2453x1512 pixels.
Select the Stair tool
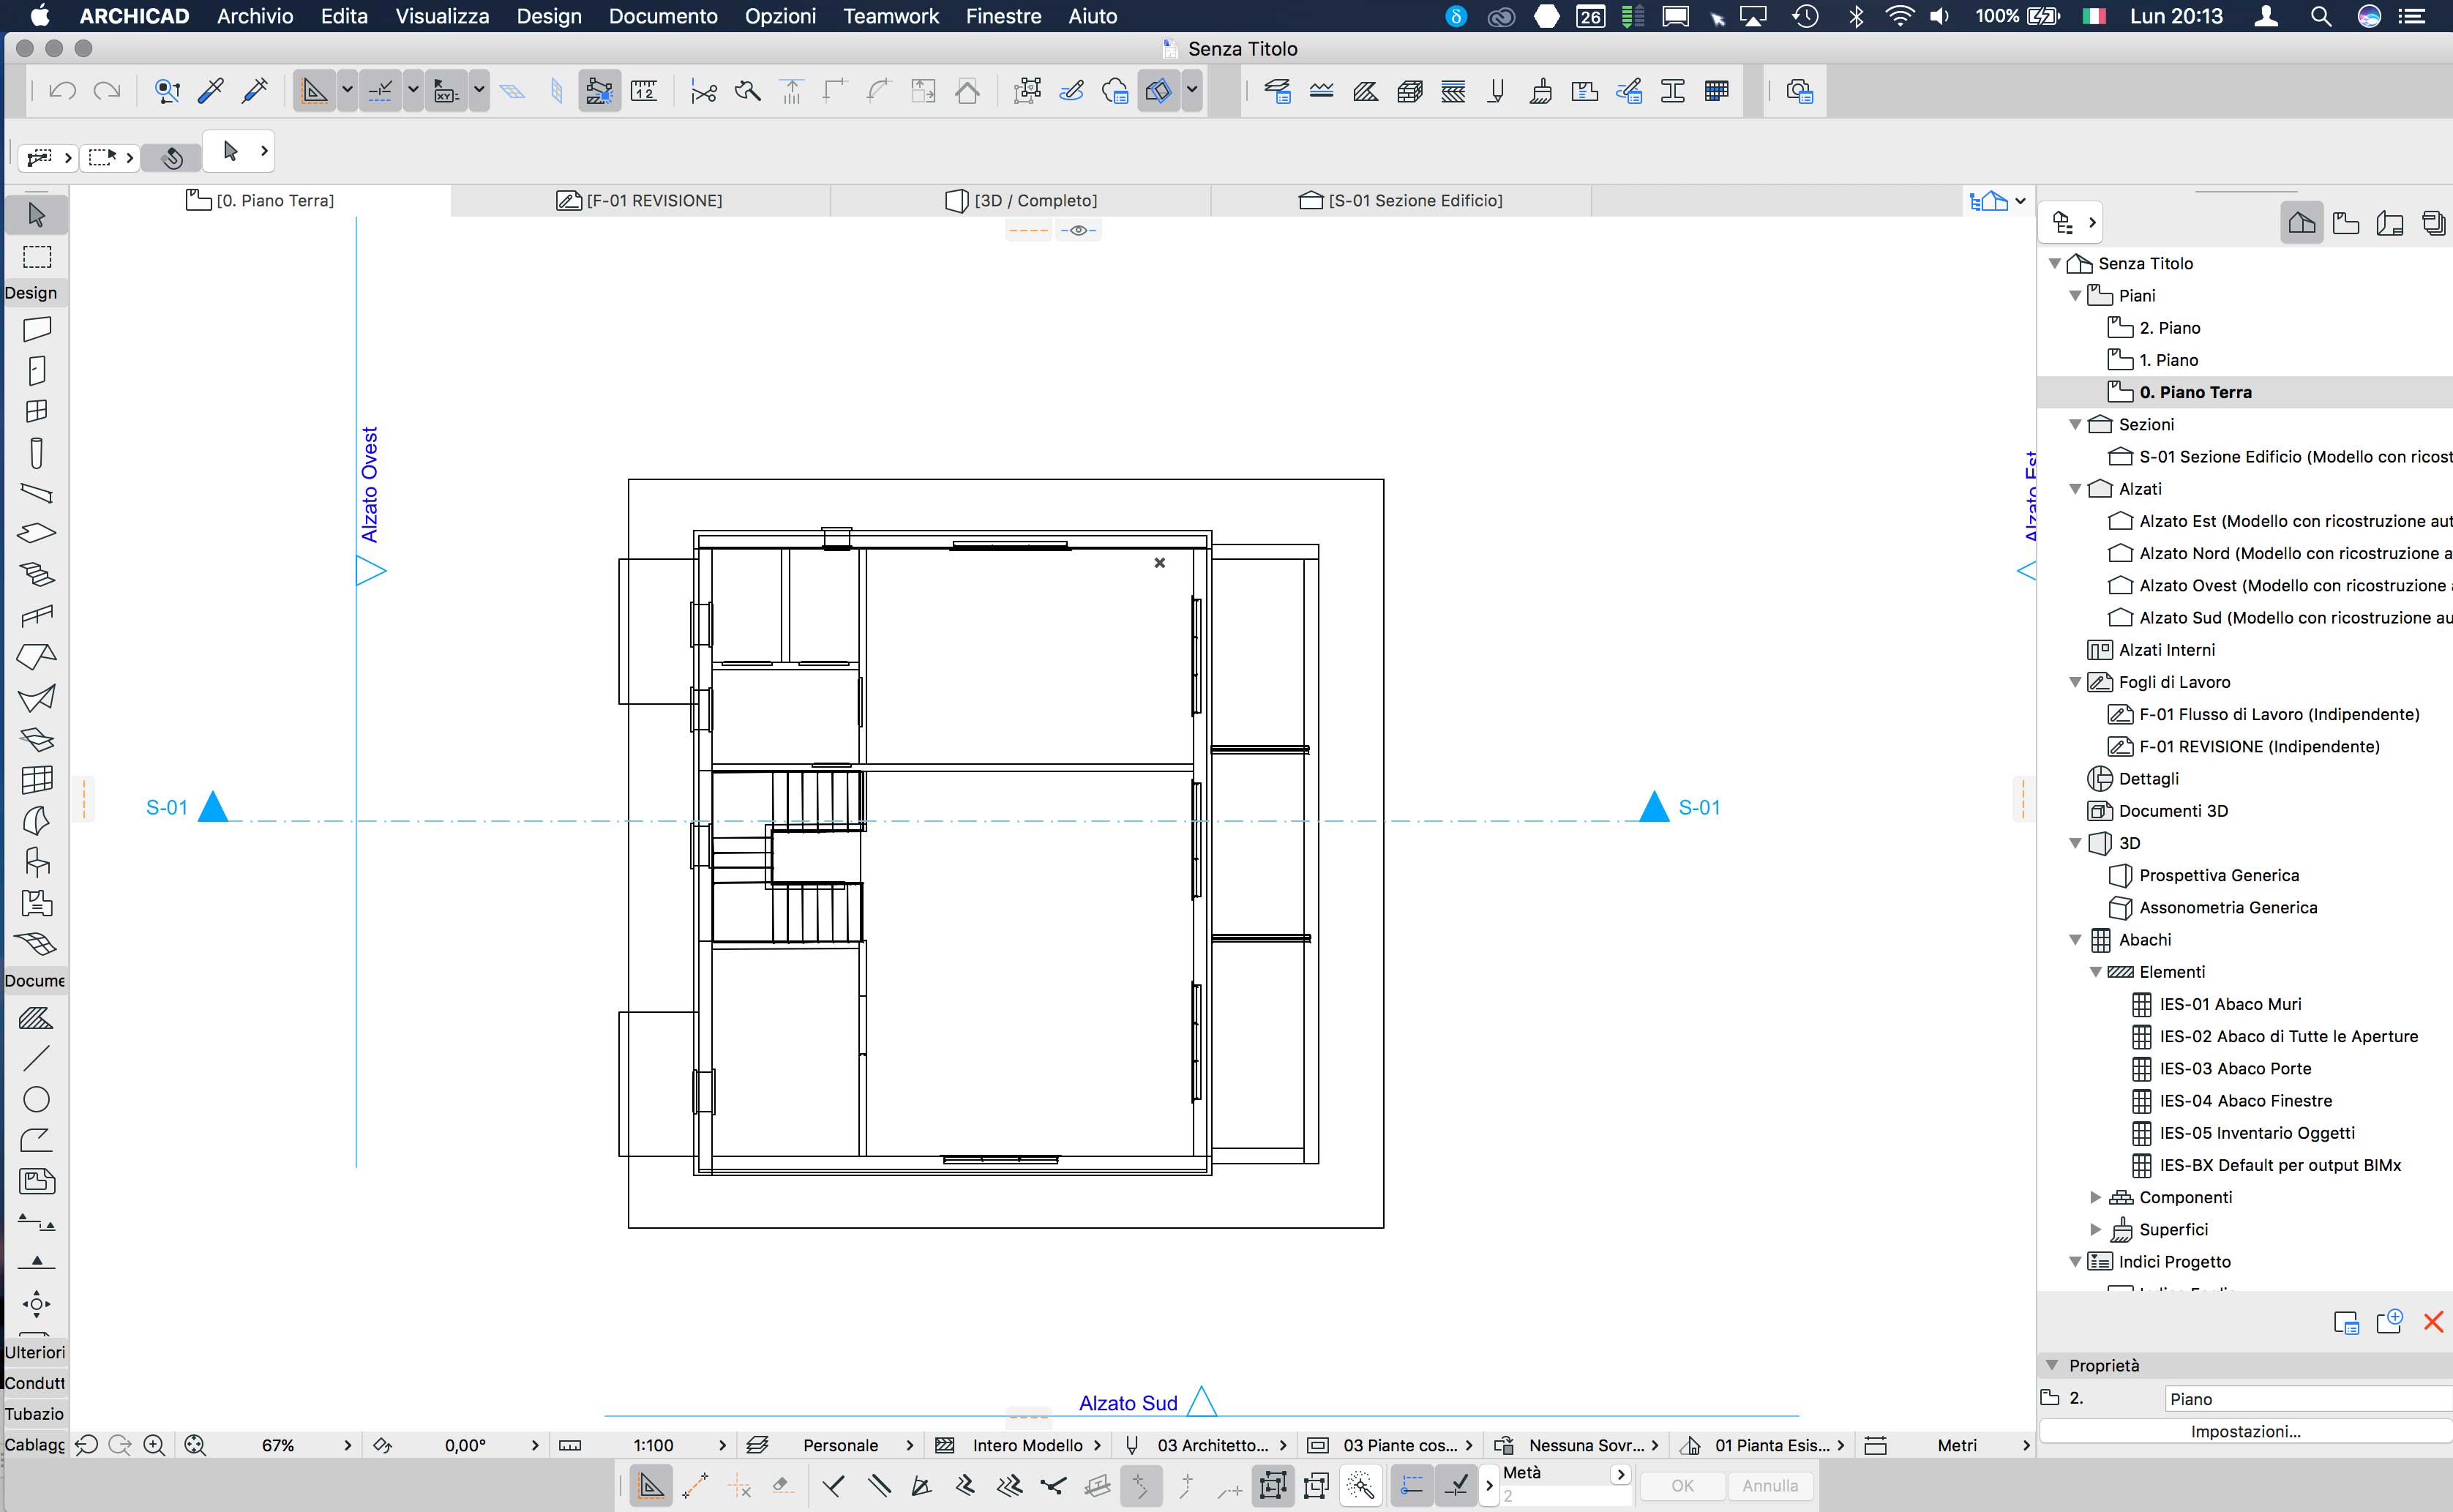(37, 574)
